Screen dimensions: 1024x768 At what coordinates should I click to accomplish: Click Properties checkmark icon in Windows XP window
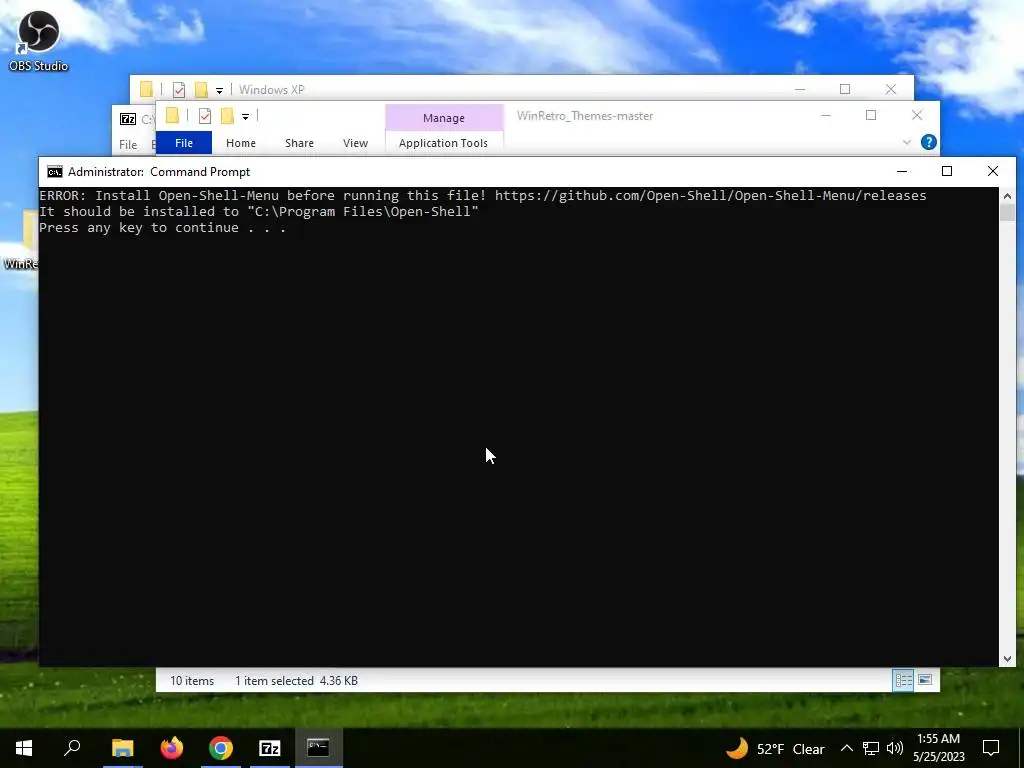pyautogui.click(x=178, y=89)
